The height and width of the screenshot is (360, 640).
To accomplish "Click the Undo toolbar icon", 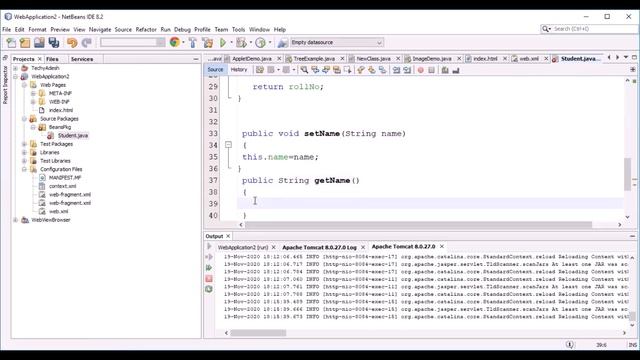I will (x=72, y=42).
